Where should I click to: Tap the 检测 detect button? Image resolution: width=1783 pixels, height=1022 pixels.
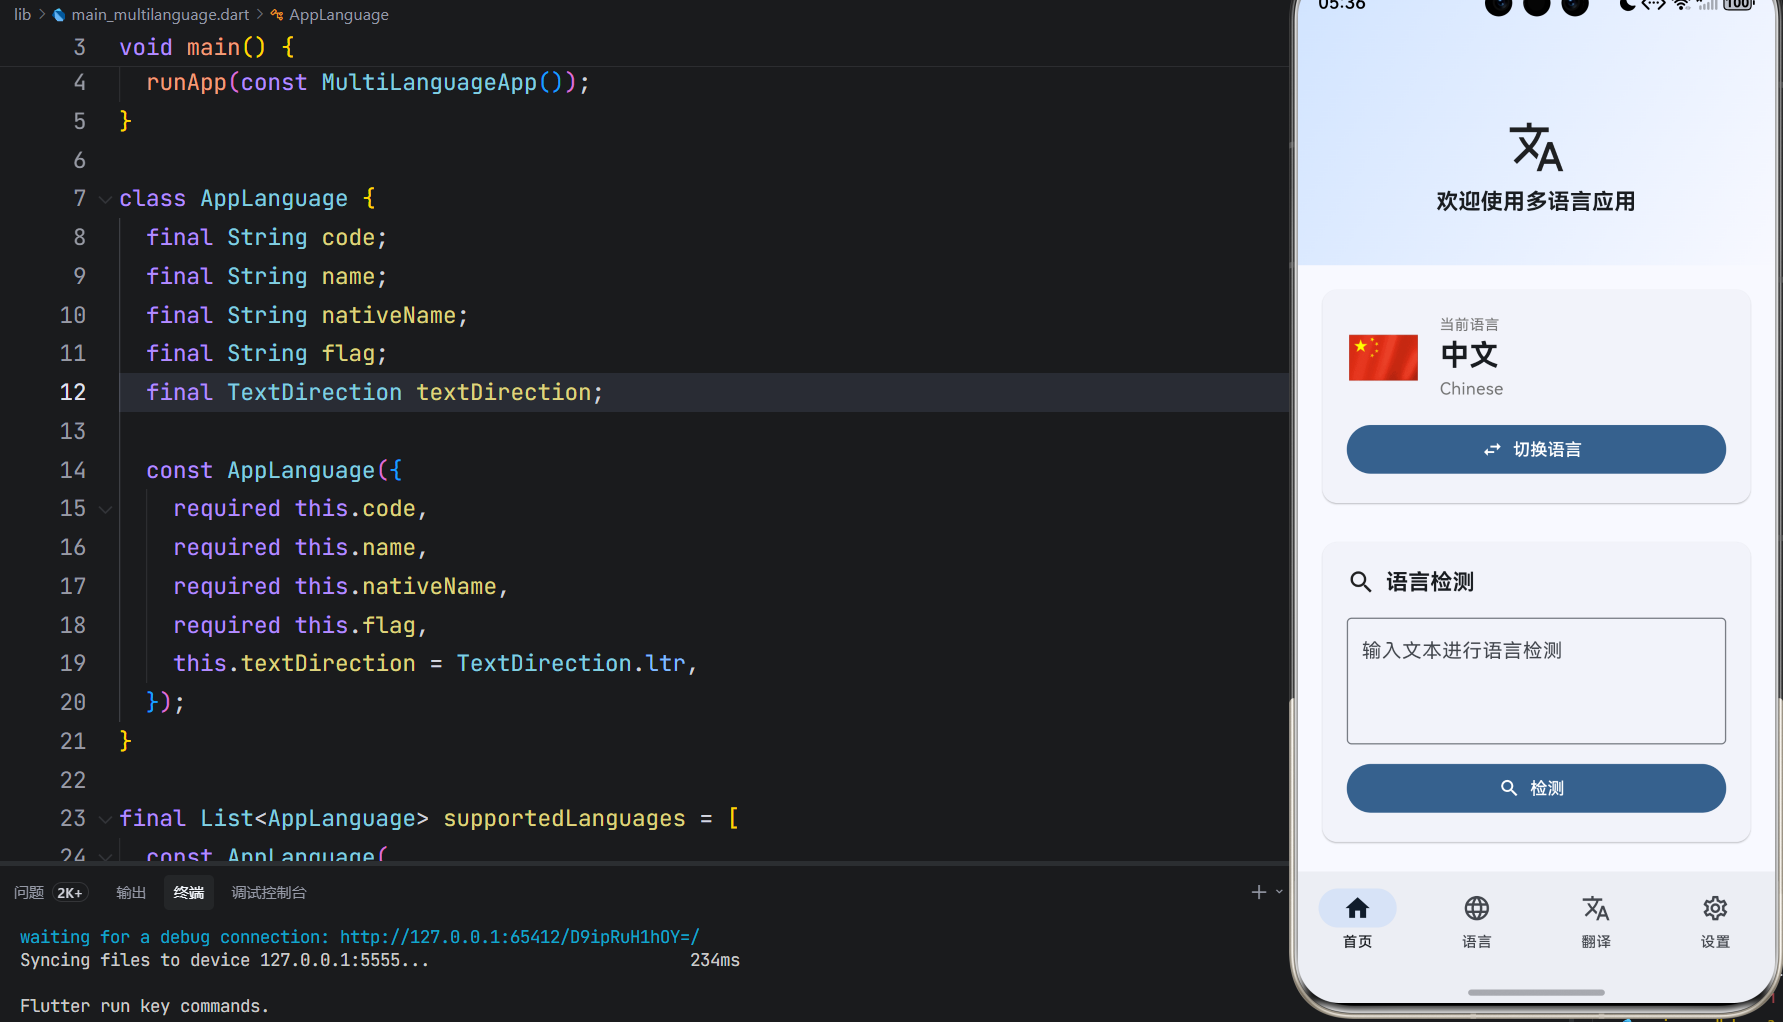coord(1536,788)
